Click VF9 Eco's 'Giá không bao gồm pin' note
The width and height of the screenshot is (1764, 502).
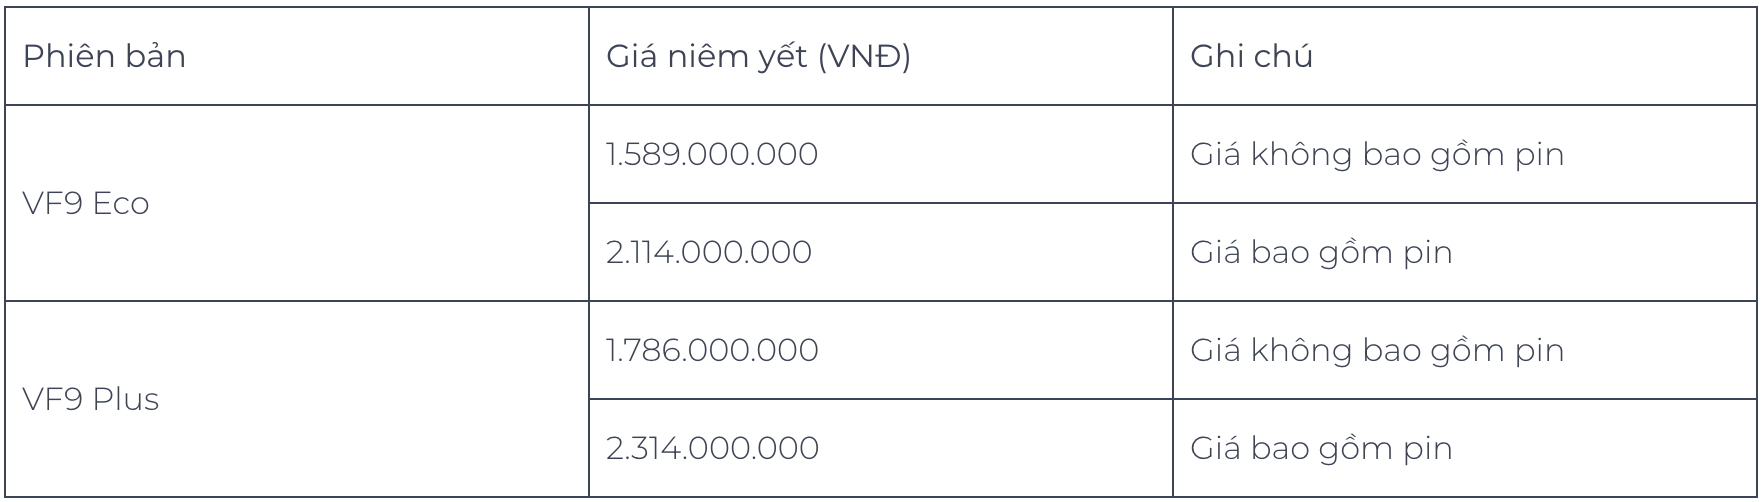pyautogui.click(x=1376, y=155)
